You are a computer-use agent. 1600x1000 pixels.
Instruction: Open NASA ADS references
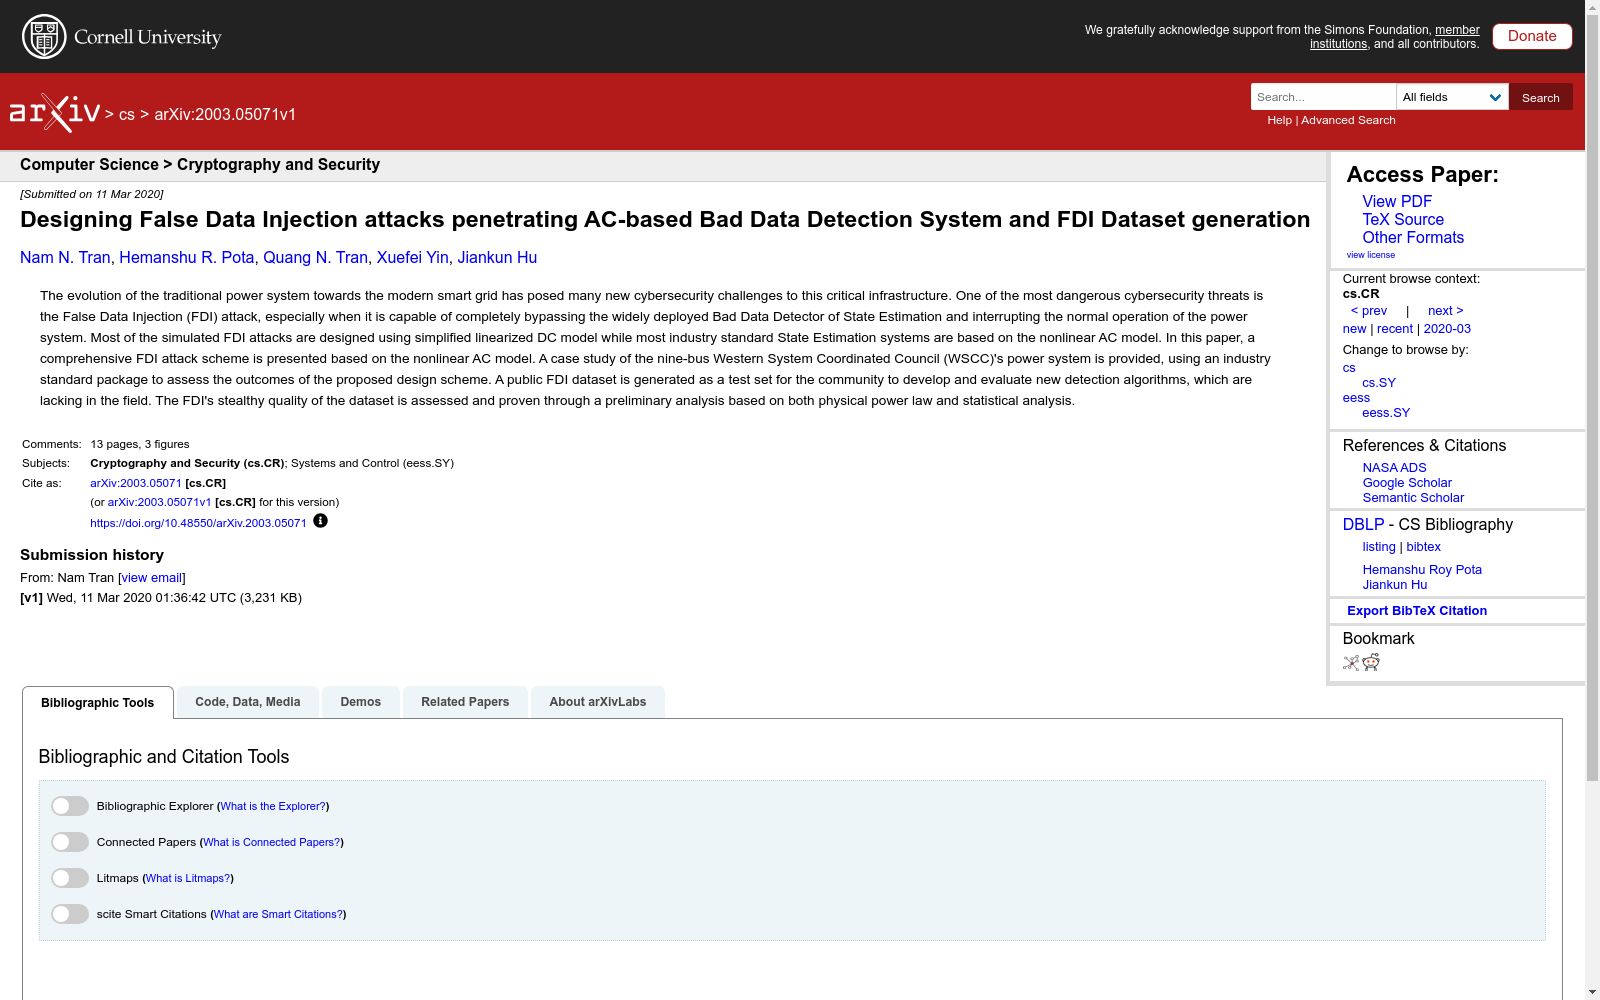point(1394,468)
